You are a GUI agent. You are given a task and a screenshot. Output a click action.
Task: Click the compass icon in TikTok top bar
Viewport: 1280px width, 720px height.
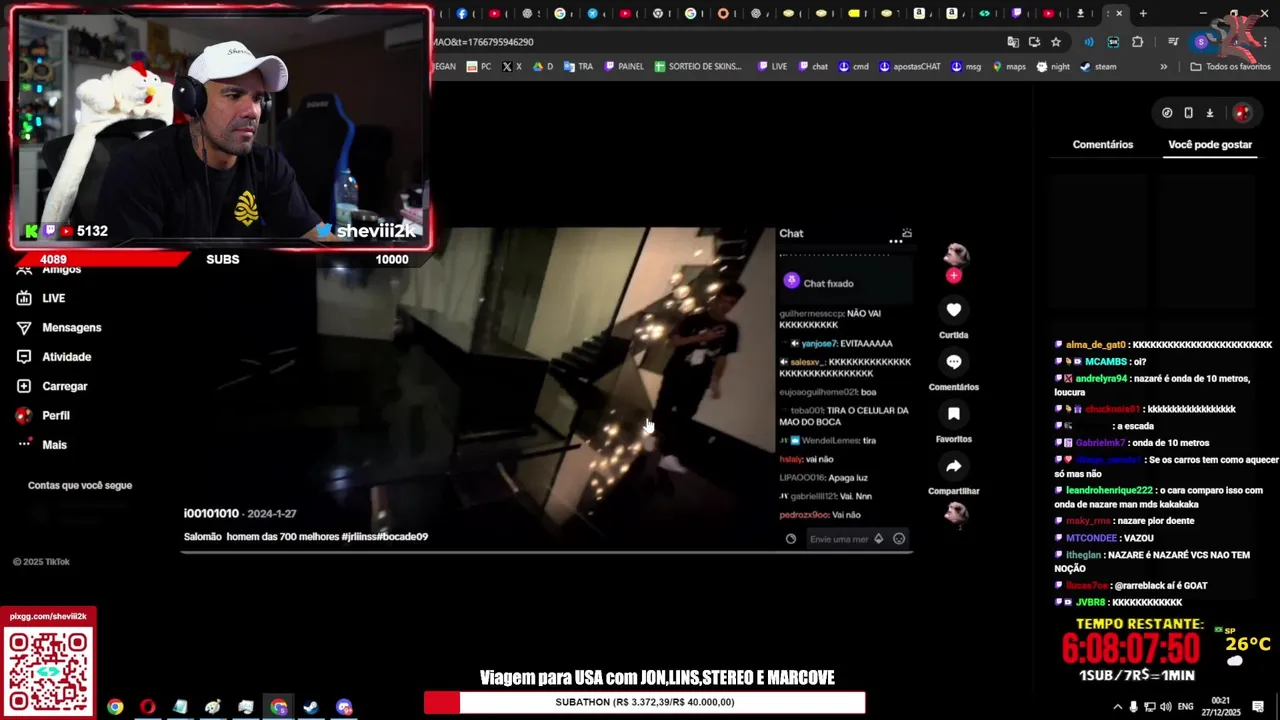[x=1167, y=113]
